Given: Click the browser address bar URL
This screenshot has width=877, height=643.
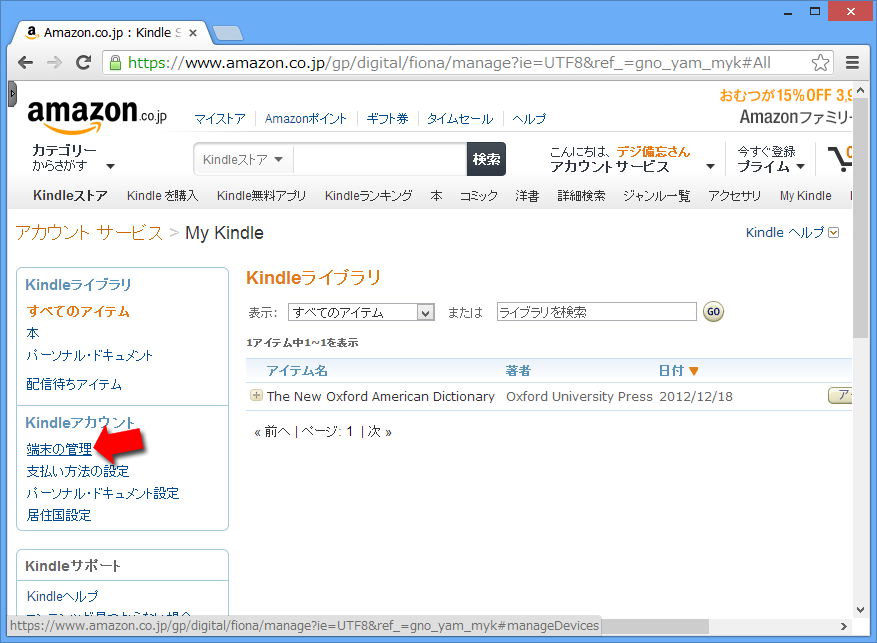Looking at the screenshot, I should point(449,63).
